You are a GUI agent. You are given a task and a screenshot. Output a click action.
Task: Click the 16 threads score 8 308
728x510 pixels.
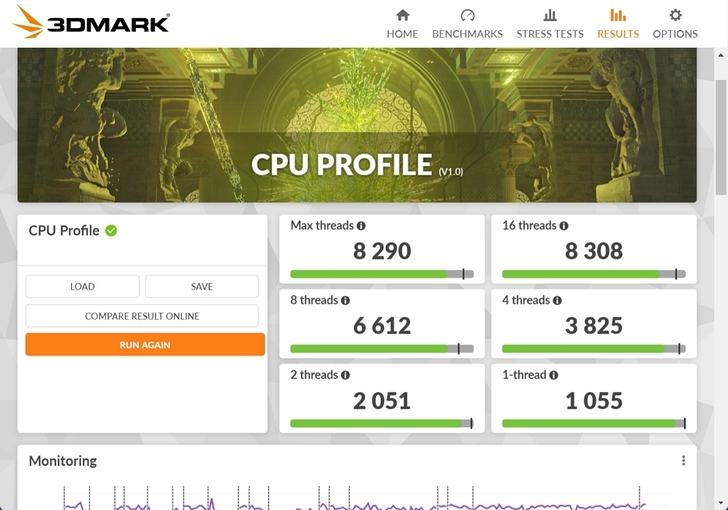point(594,251)
